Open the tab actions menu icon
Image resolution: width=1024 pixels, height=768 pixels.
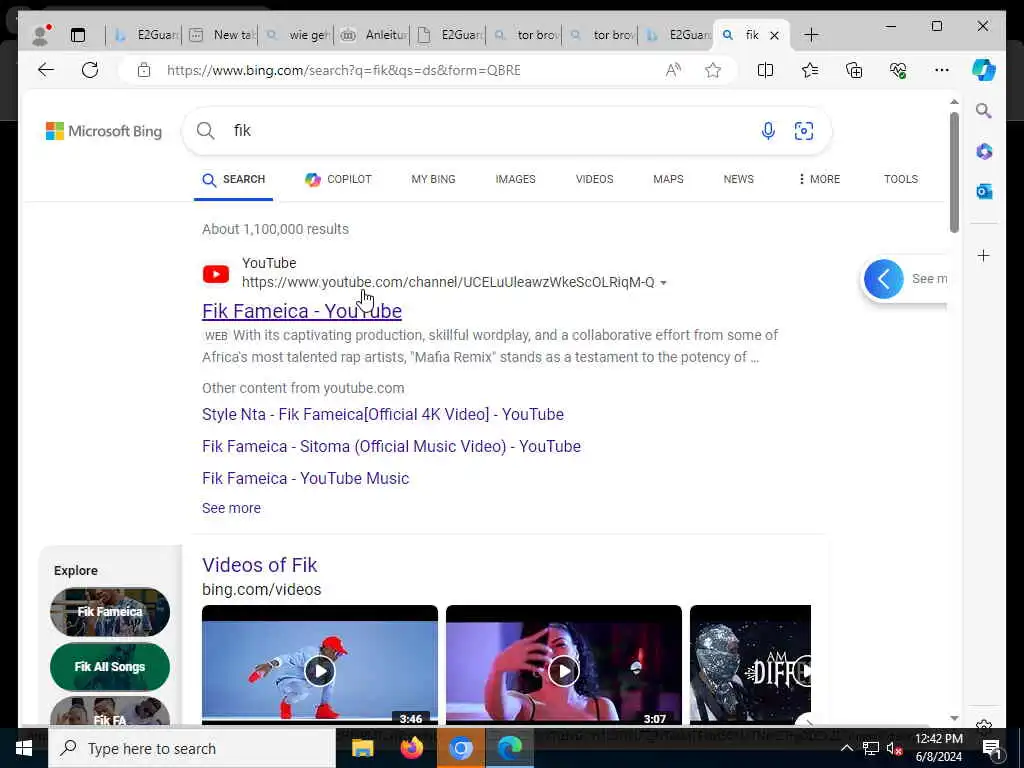coord(78,35)
